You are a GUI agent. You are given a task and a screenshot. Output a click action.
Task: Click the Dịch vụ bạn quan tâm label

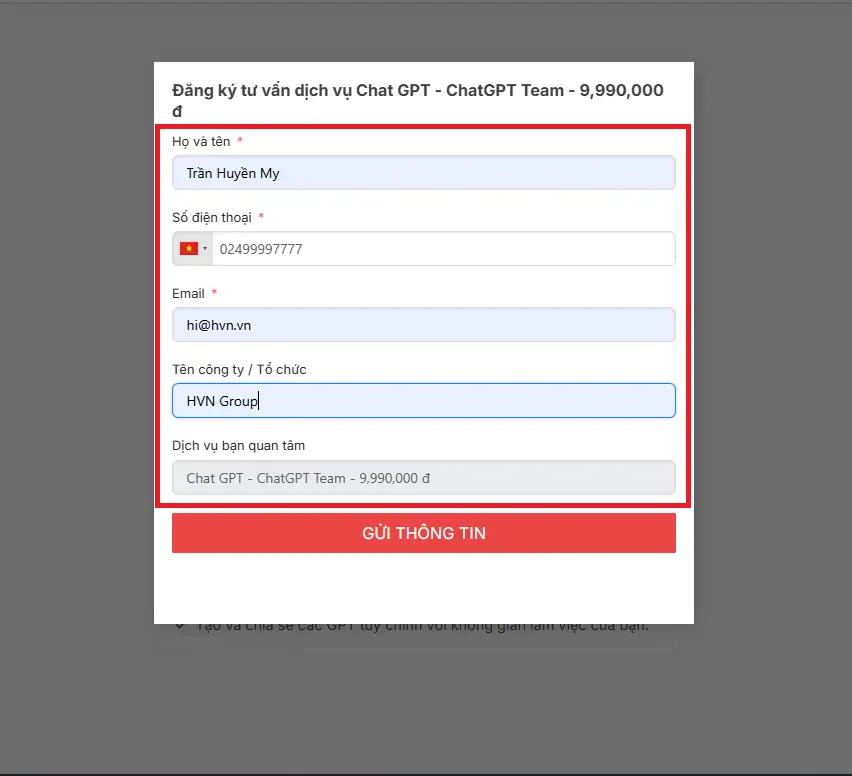[239, 445]
